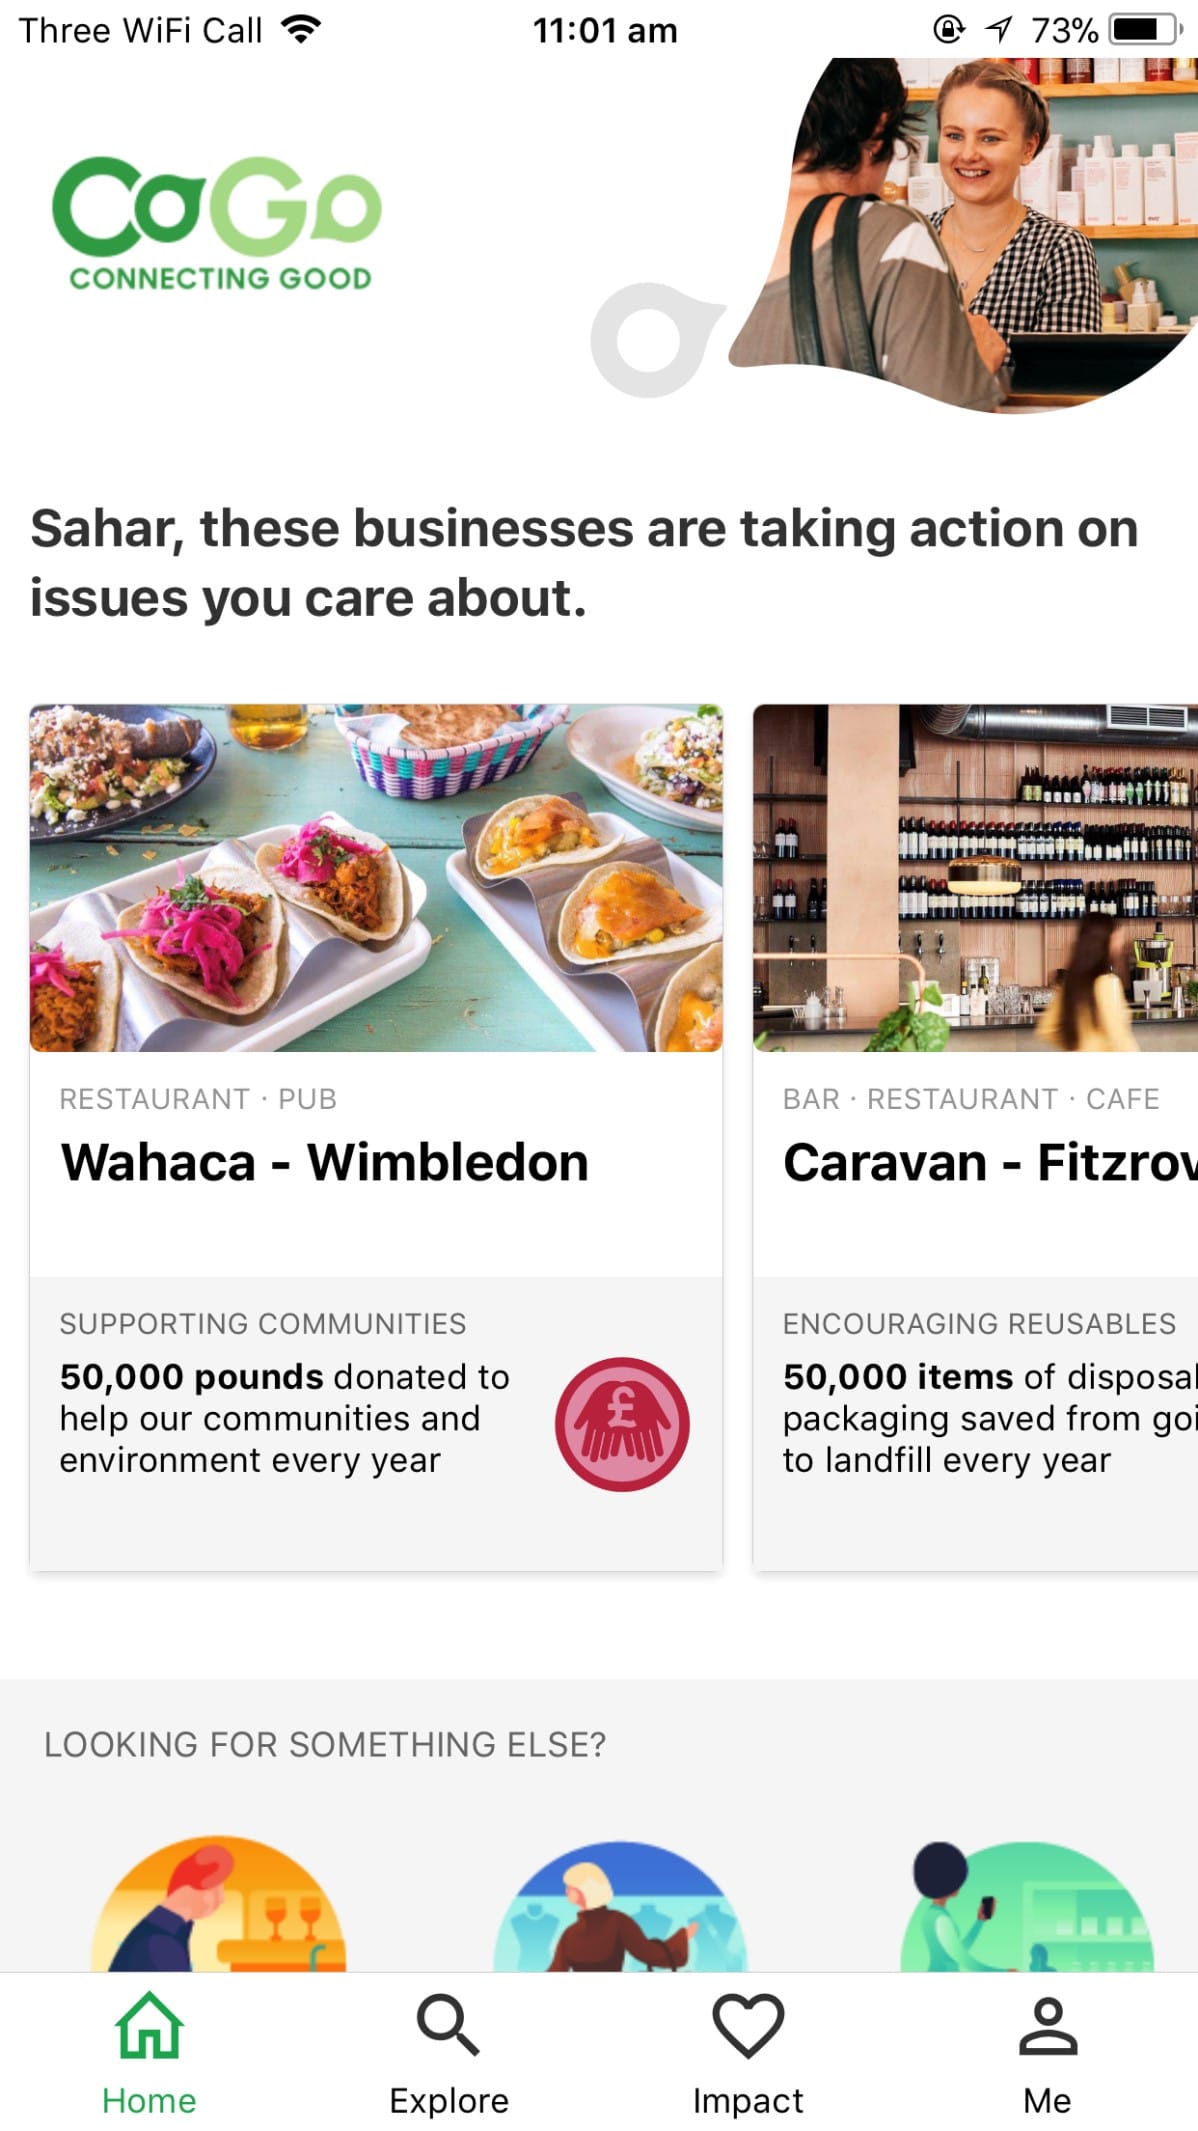Tap the grey CoGo speech-bubble icon

click(652, 340)
